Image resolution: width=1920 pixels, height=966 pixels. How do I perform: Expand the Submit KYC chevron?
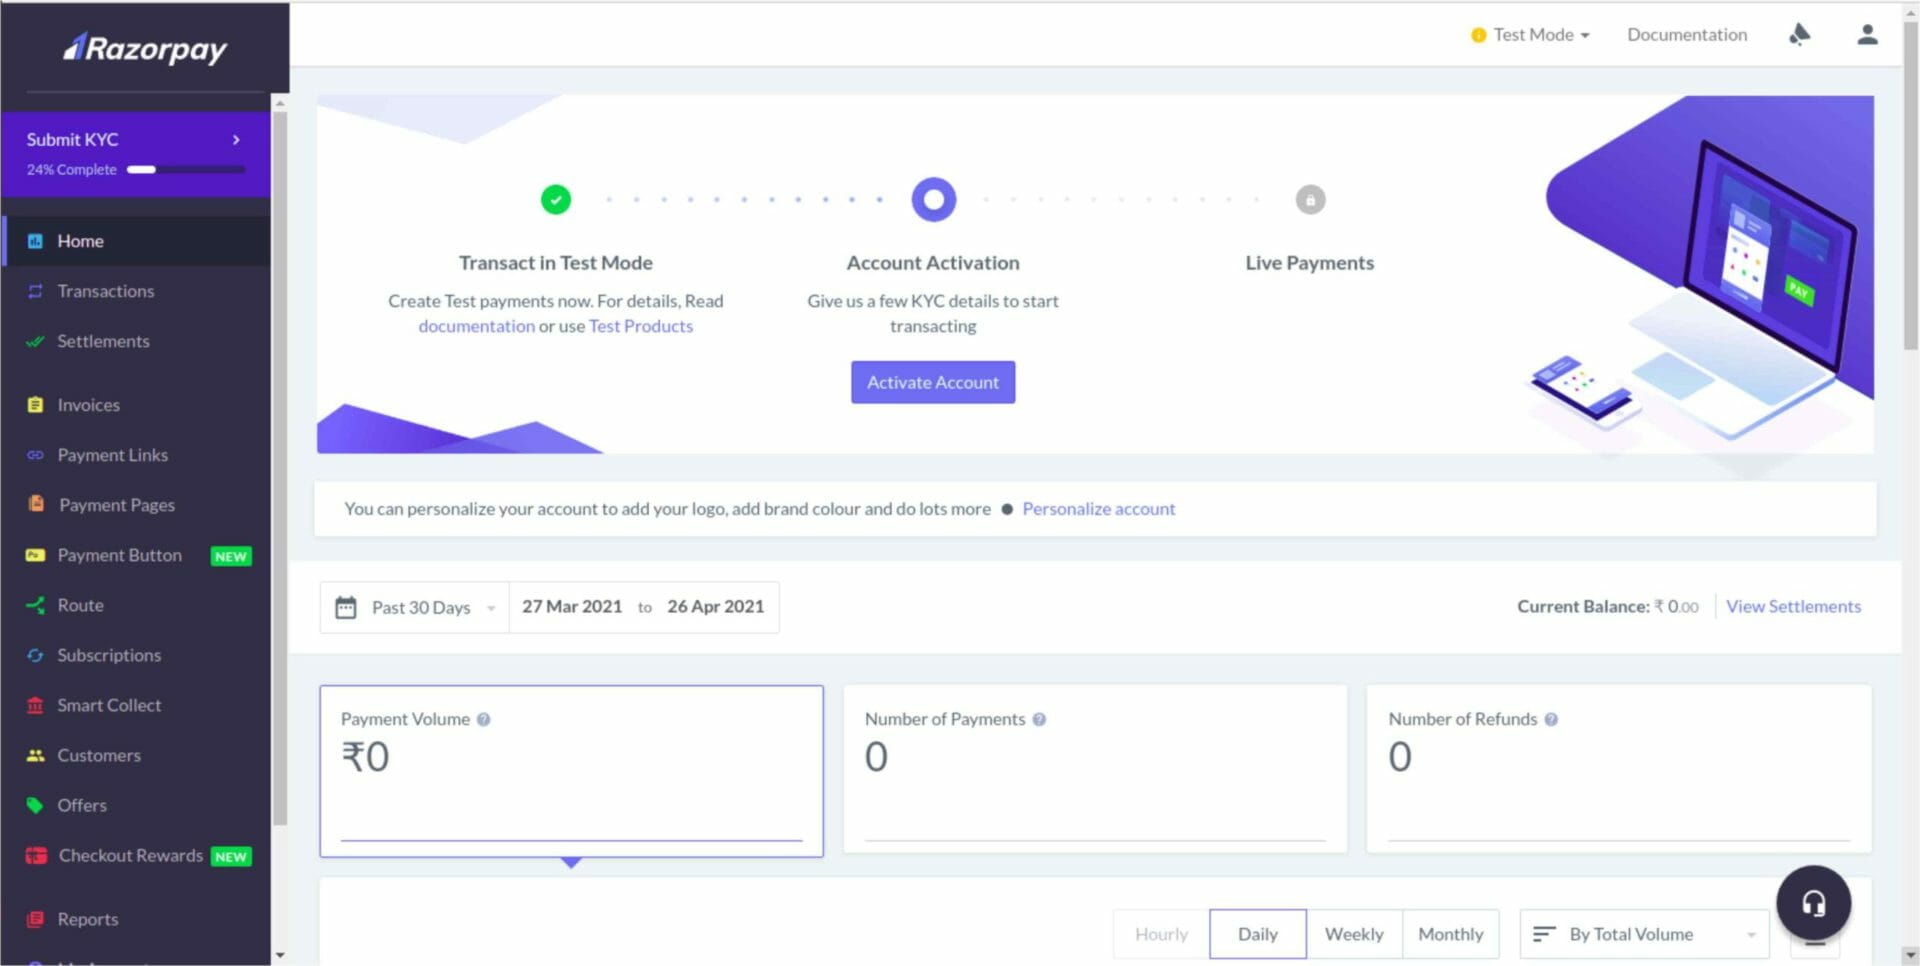point(236,140)
